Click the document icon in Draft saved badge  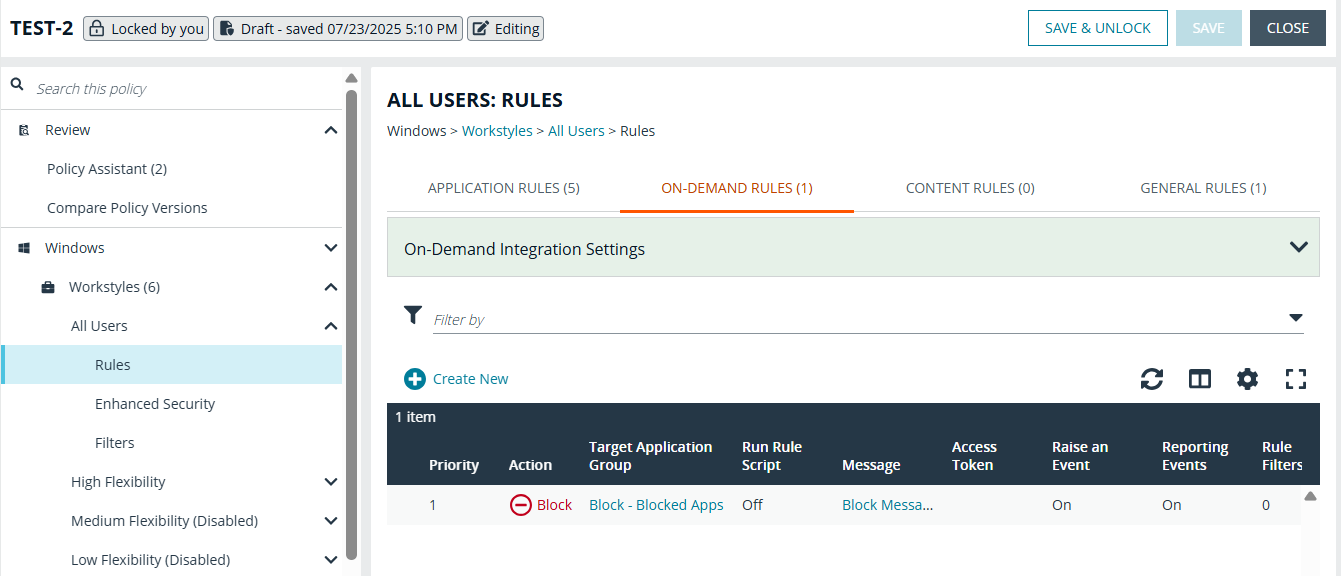click(x=227, y=29)
